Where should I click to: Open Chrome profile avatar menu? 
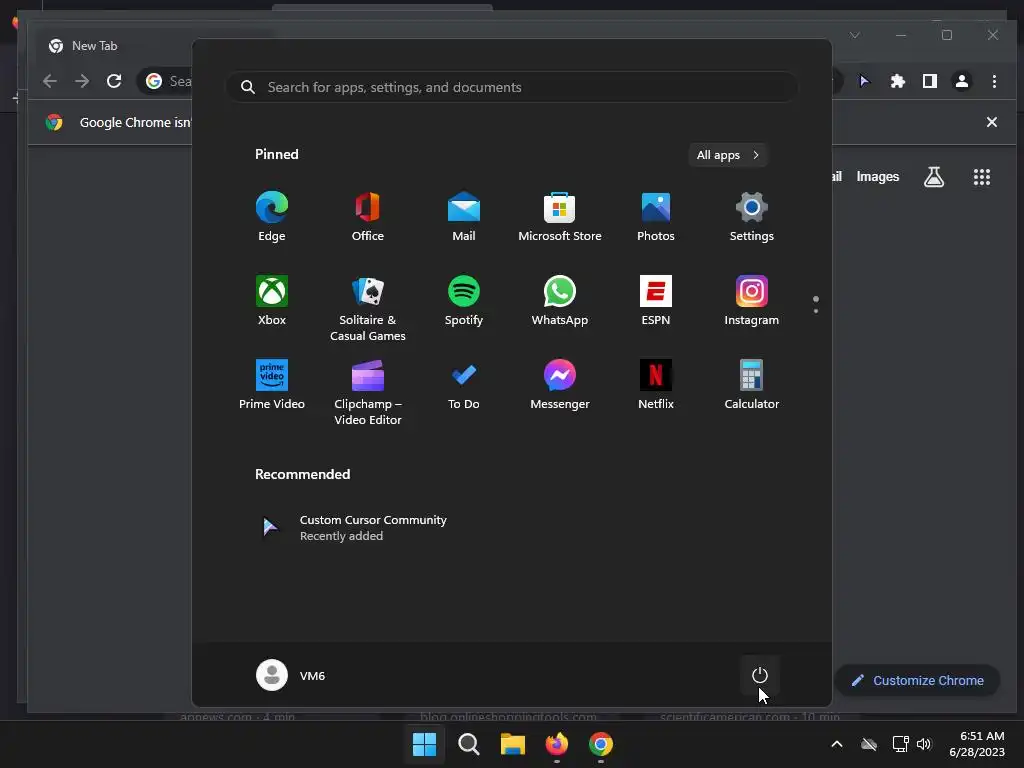coord(962,81)
